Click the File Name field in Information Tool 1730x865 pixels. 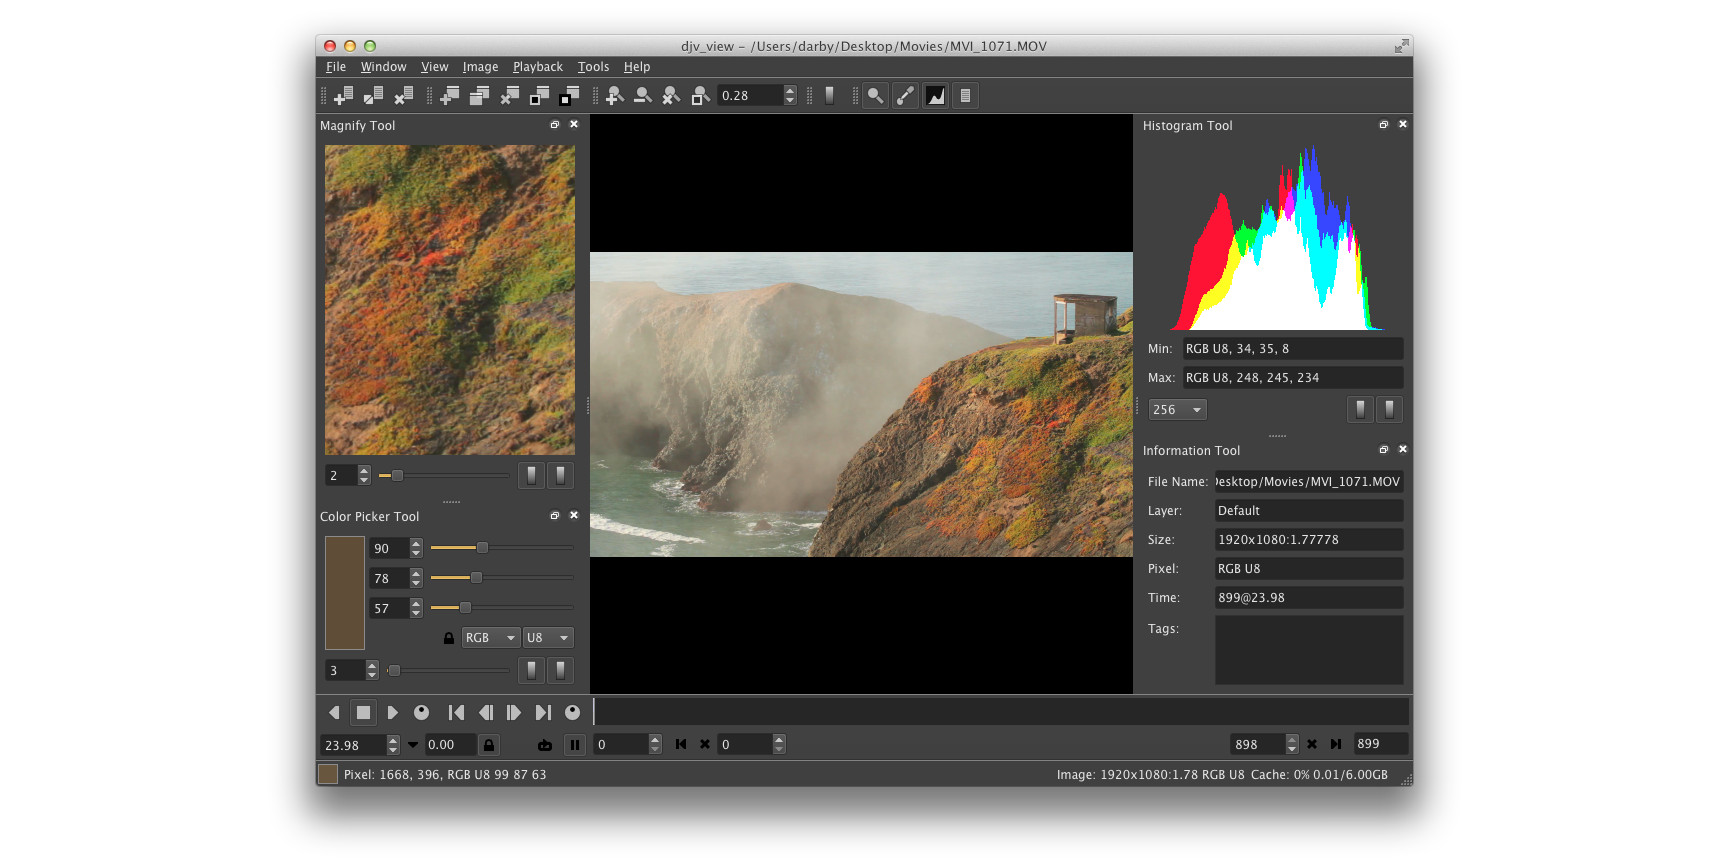pyautogui.click(x=1308, y=482)
